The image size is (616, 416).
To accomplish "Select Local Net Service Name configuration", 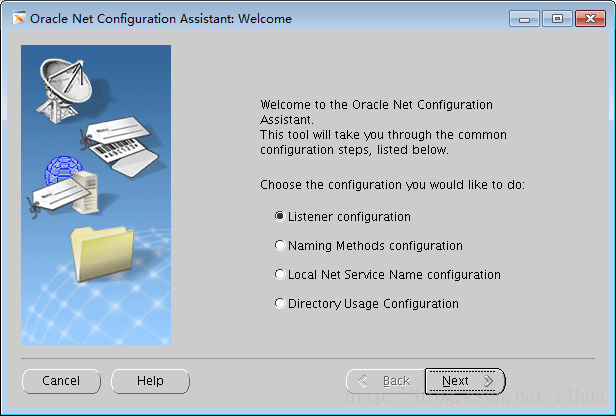I will pyautogui.click(x=387, y=274).
